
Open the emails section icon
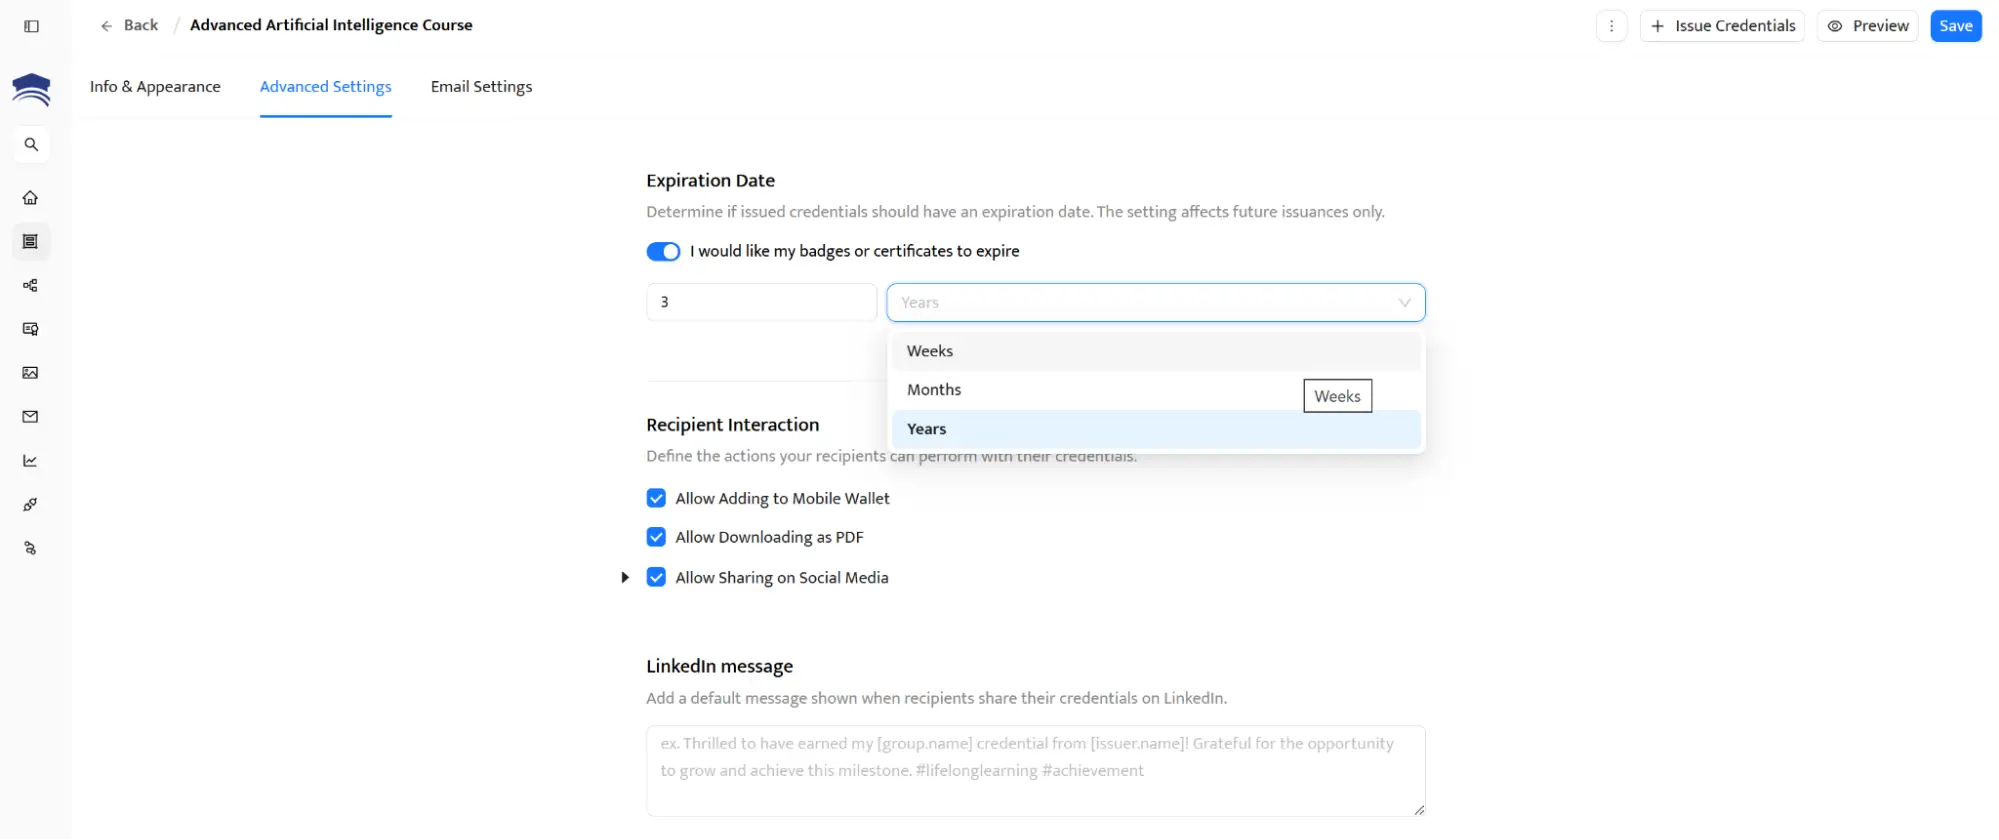(x=31, y=417)
